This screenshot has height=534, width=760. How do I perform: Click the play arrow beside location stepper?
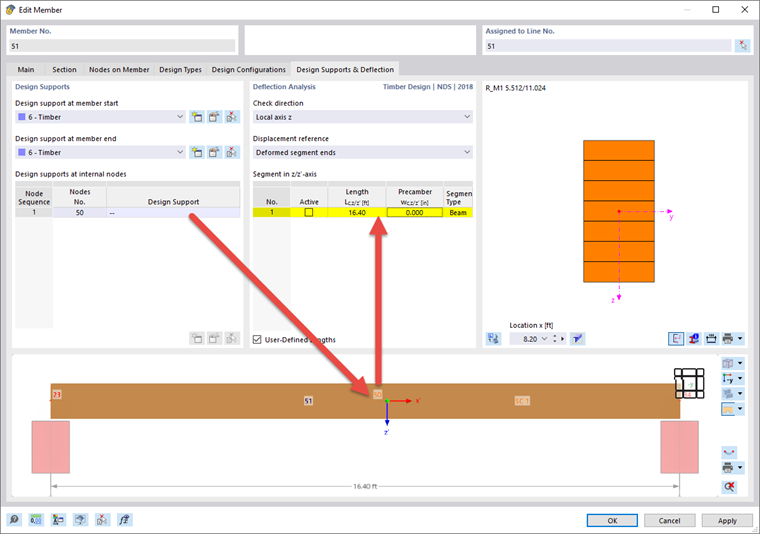(562, 339)
